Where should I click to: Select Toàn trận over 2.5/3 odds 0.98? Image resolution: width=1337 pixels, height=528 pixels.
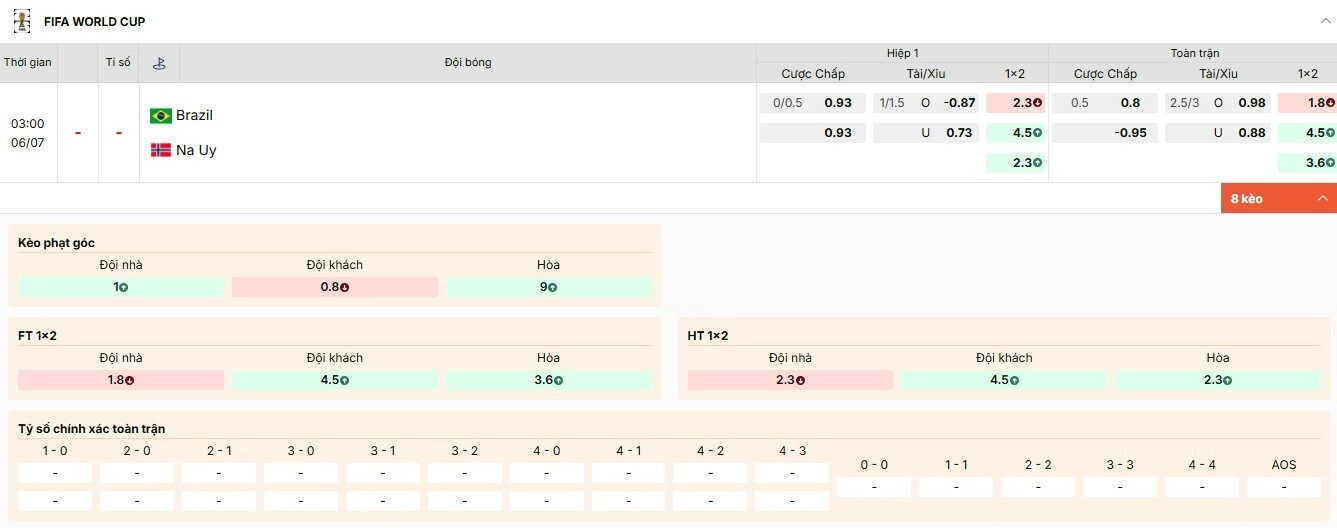coord(1218,103)
